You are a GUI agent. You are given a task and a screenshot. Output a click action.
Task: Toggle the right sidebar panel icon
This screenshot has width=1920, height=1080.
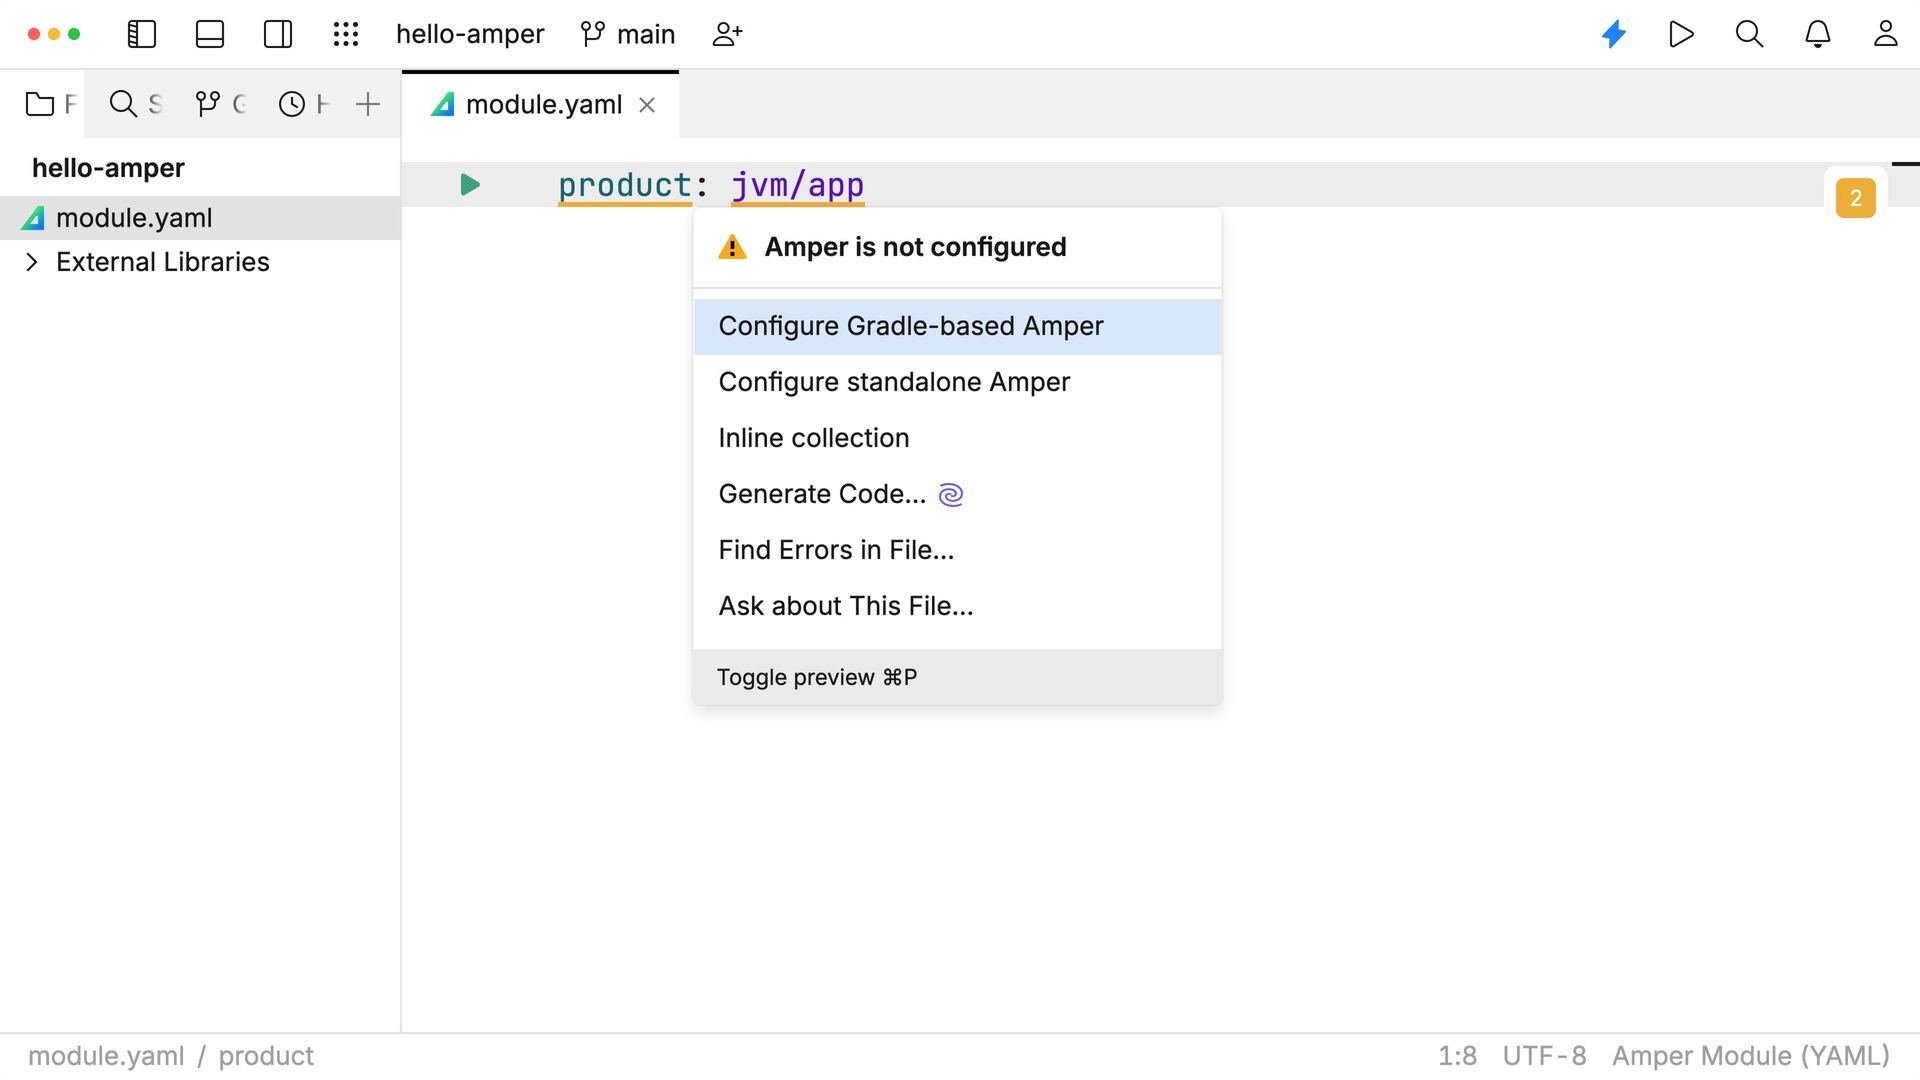(278, 34)
